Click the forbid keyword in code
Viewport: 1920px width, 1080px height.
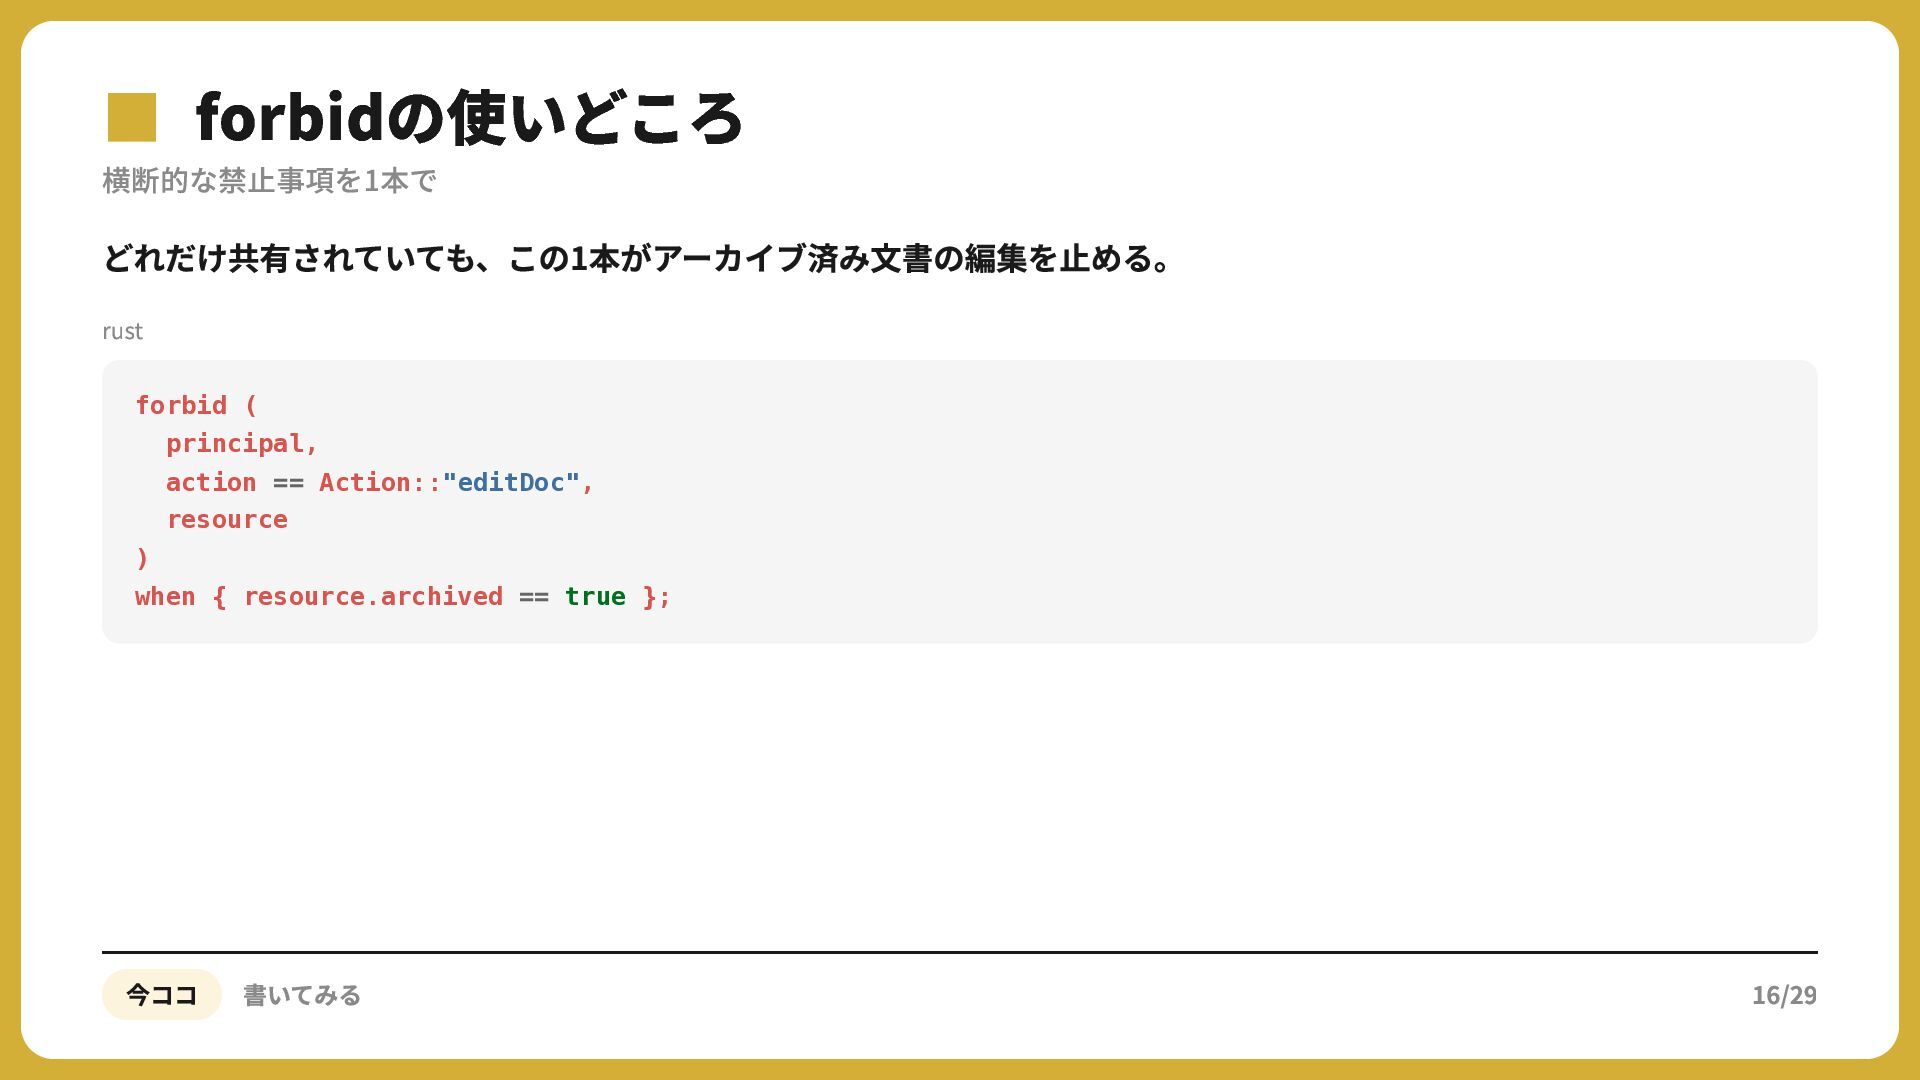pos(181,405)
